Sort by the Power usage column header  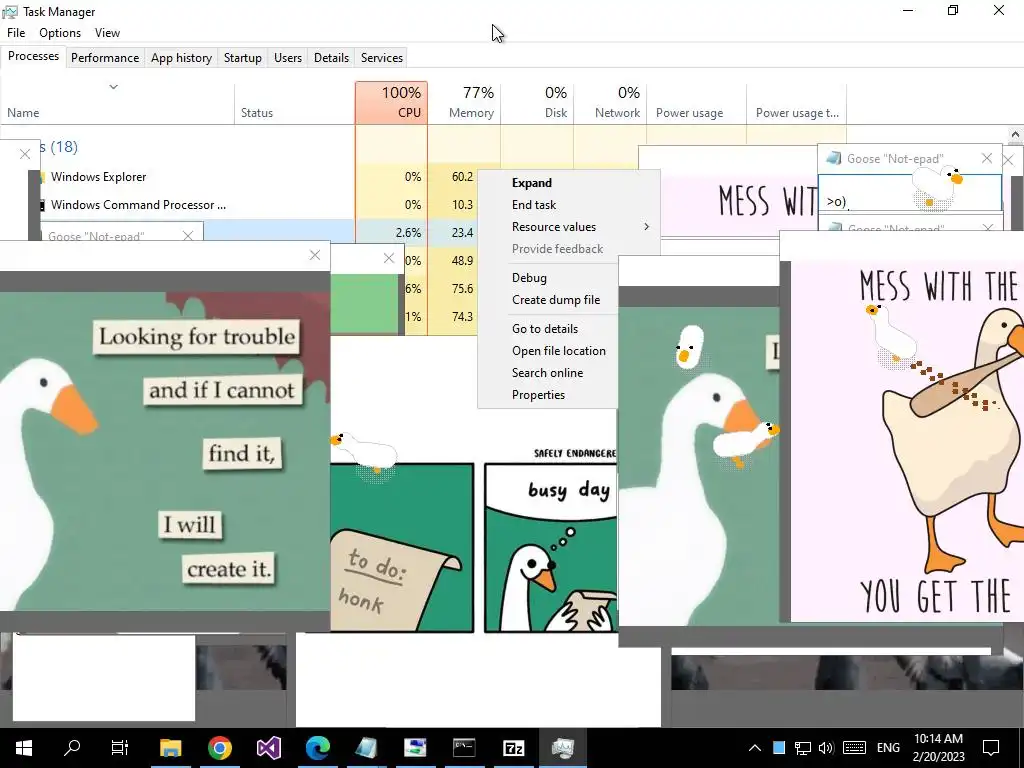click(696, 103)
